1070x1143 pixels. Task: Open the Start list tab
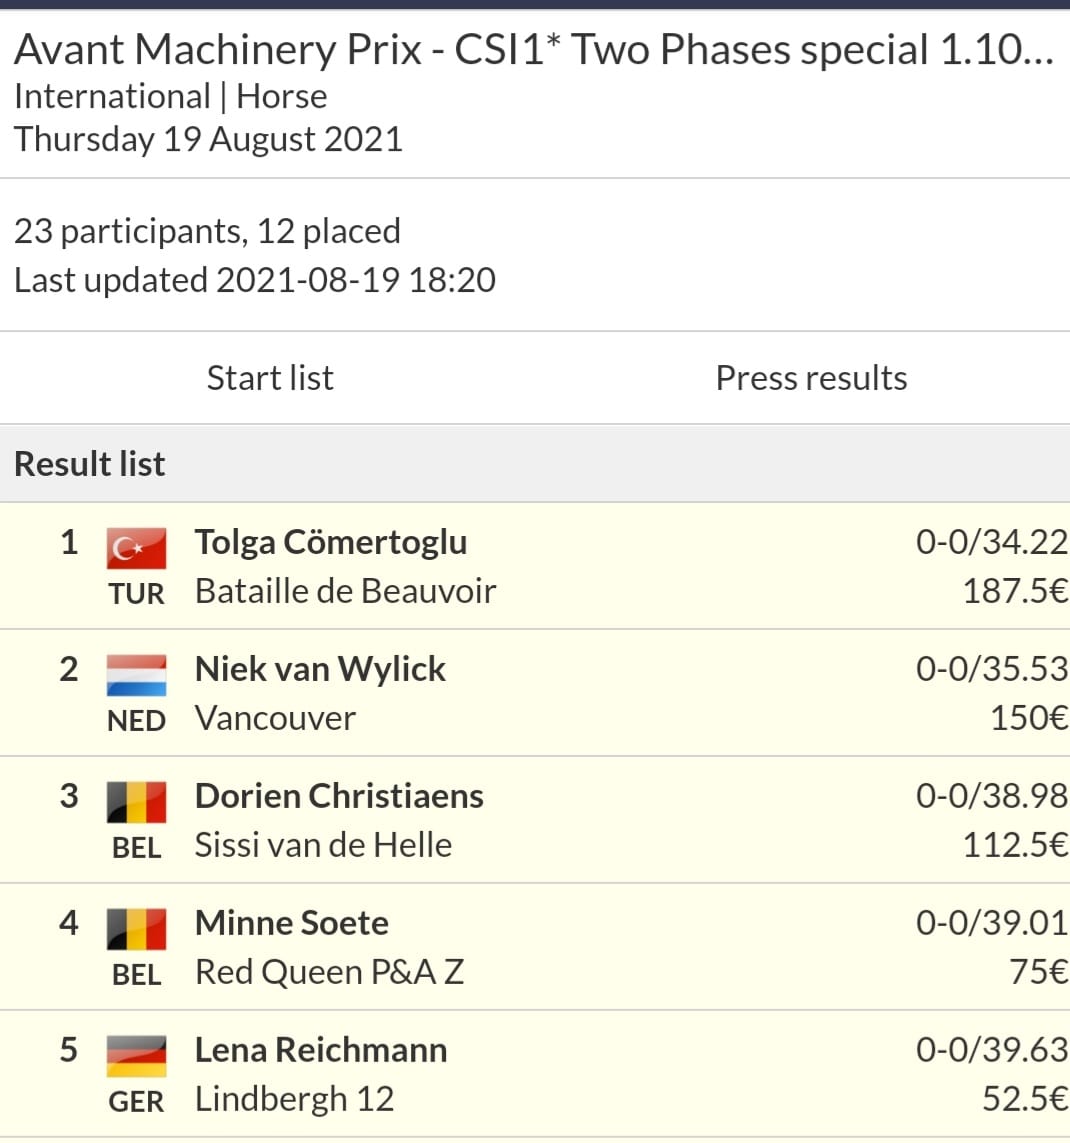[270, 378]
